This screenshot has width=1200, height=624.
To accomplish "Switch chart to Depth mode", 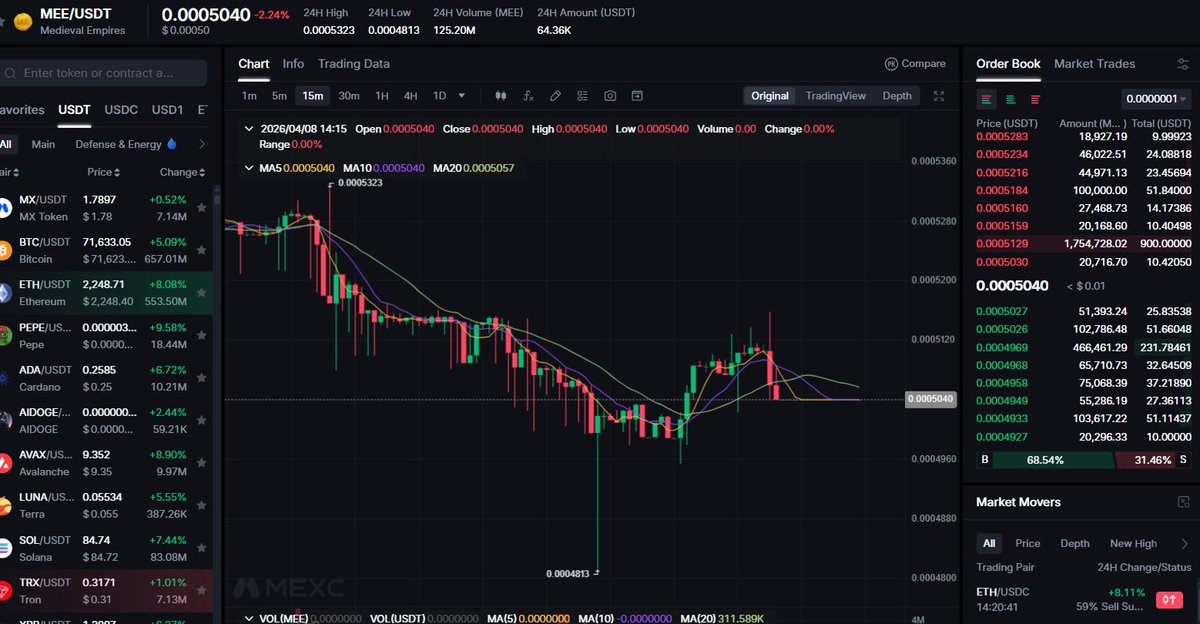I will point(897,96).
